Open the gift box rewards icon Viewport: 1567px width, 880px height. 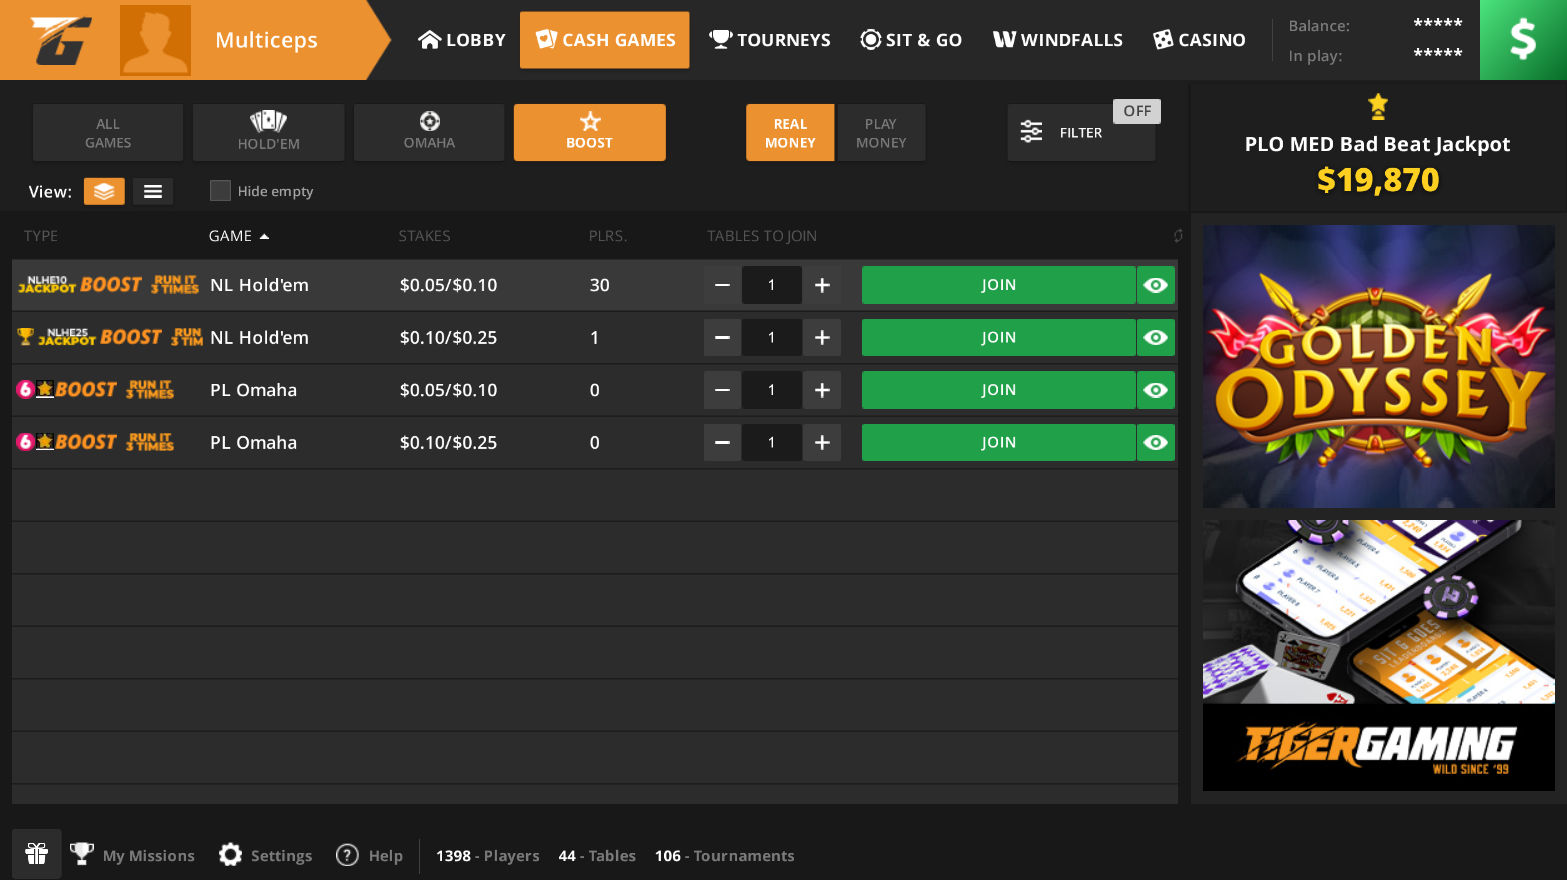(x=37, y=854)
